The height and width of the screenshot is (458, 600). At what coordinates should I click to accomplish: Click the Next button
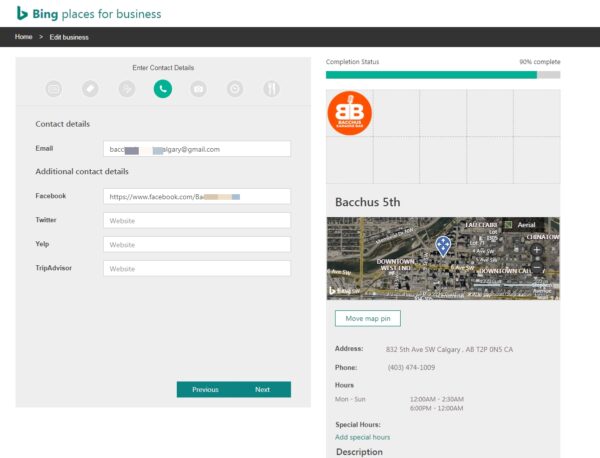click(262, 390)
